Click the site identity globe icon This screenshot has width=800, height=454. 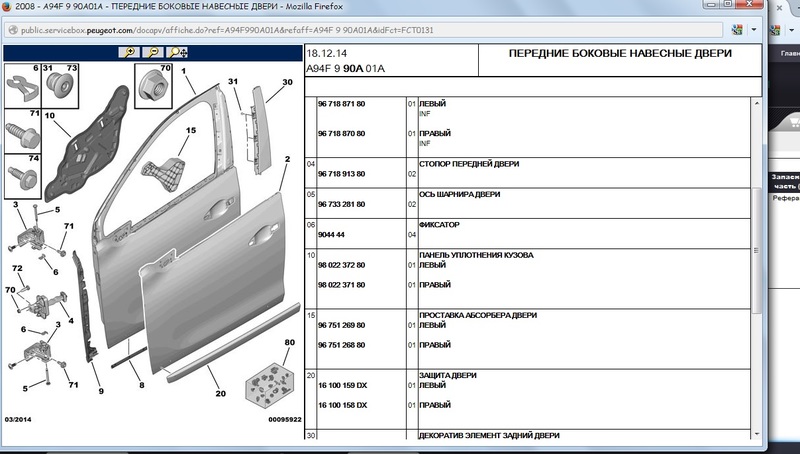tap(13, 30)
